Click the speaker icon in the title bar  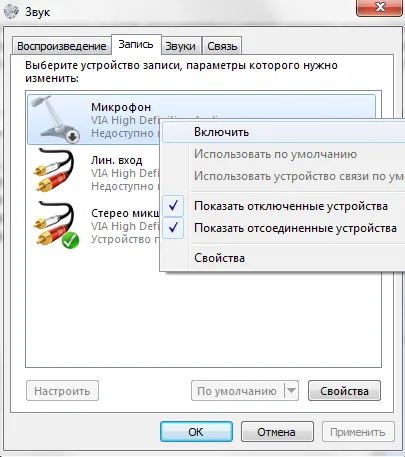tap(12, 12)
